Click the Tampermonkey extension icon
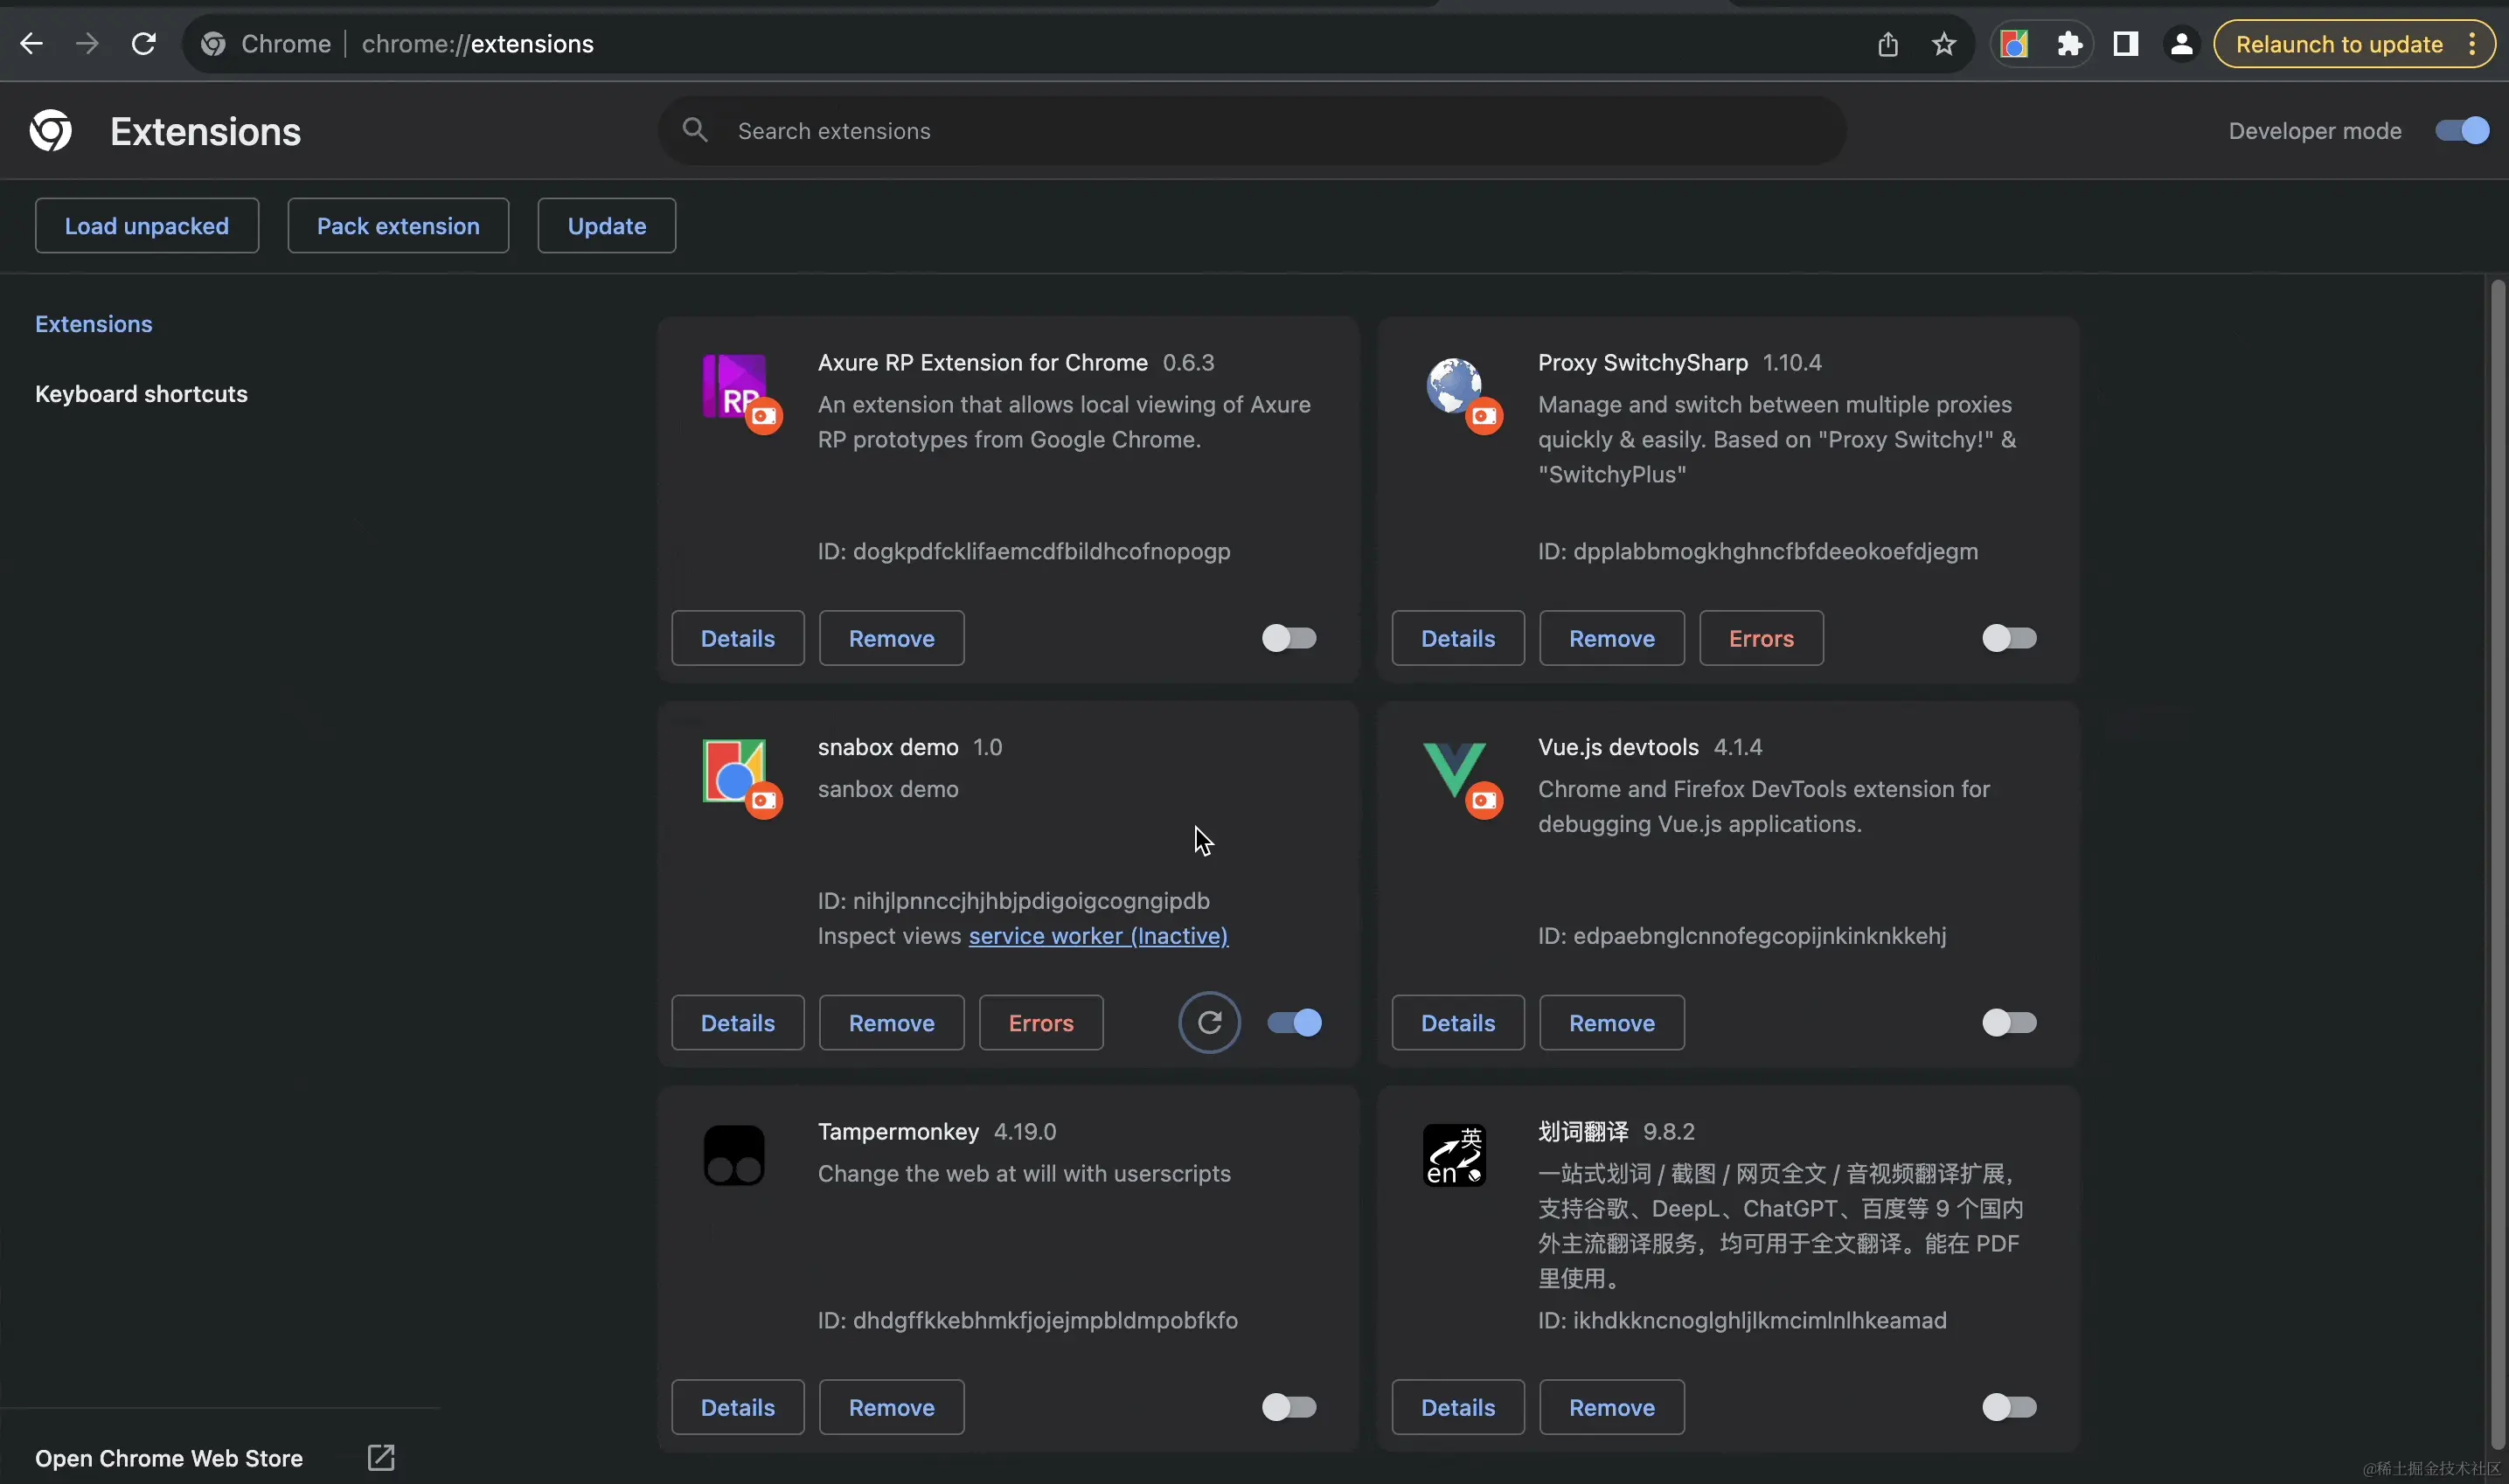Viewport: 2509px width, 1484px height. (735, 1155)
